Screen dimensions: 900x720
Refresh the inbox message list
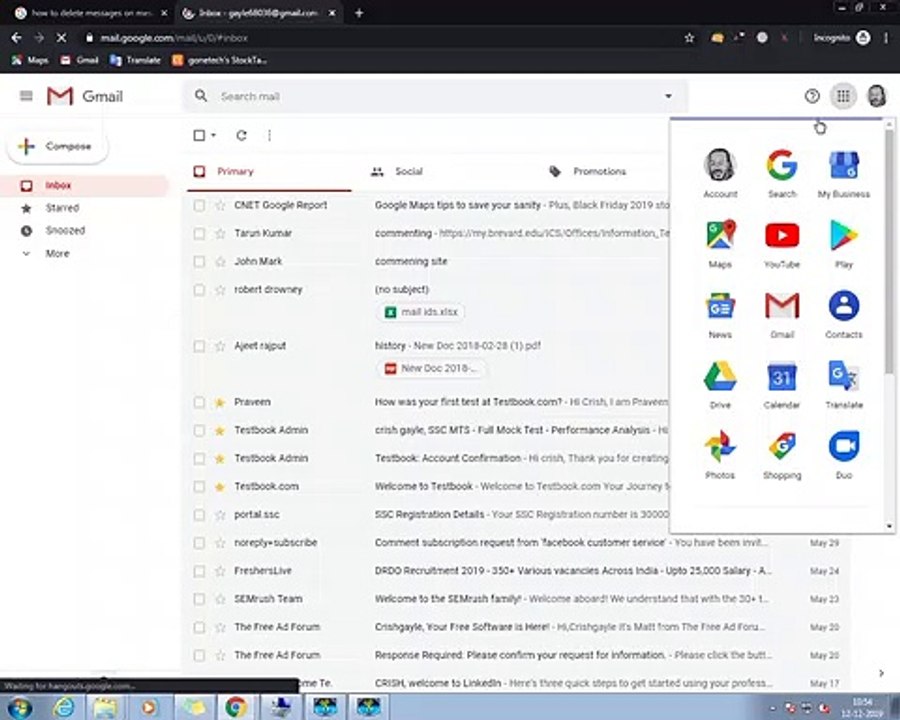point(241,136)
